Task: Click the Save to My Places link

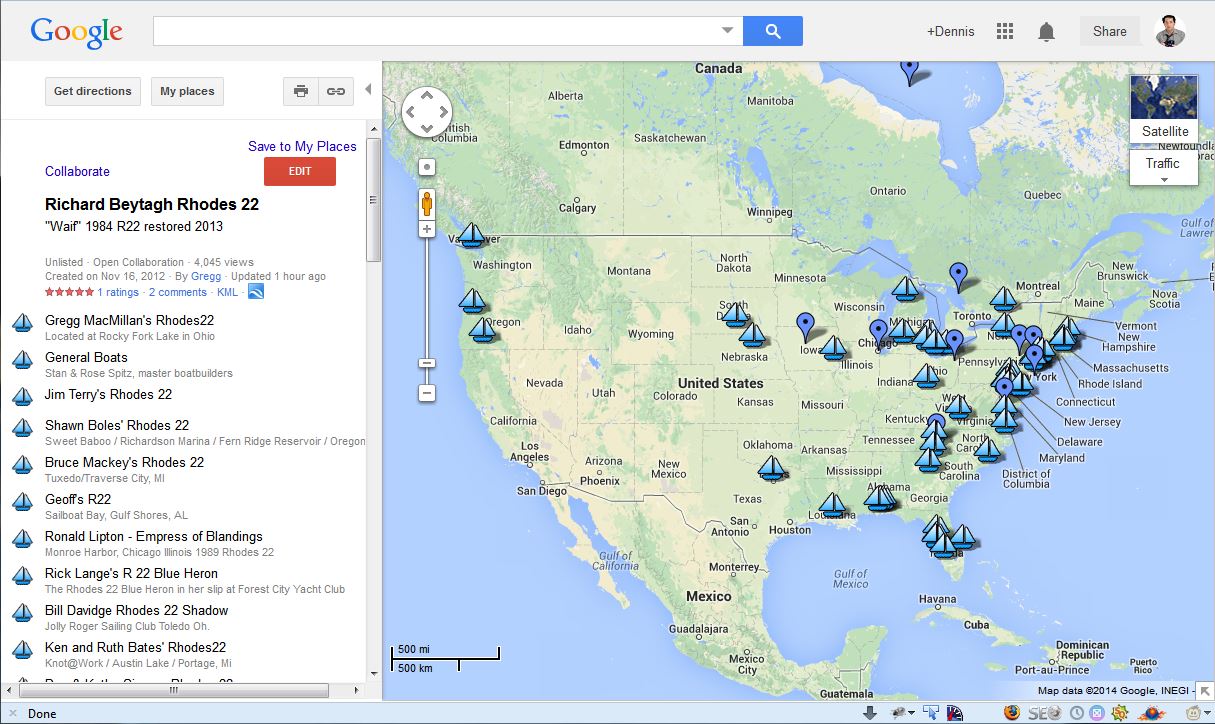Action: pyautogui.click(x=302, y=146)
